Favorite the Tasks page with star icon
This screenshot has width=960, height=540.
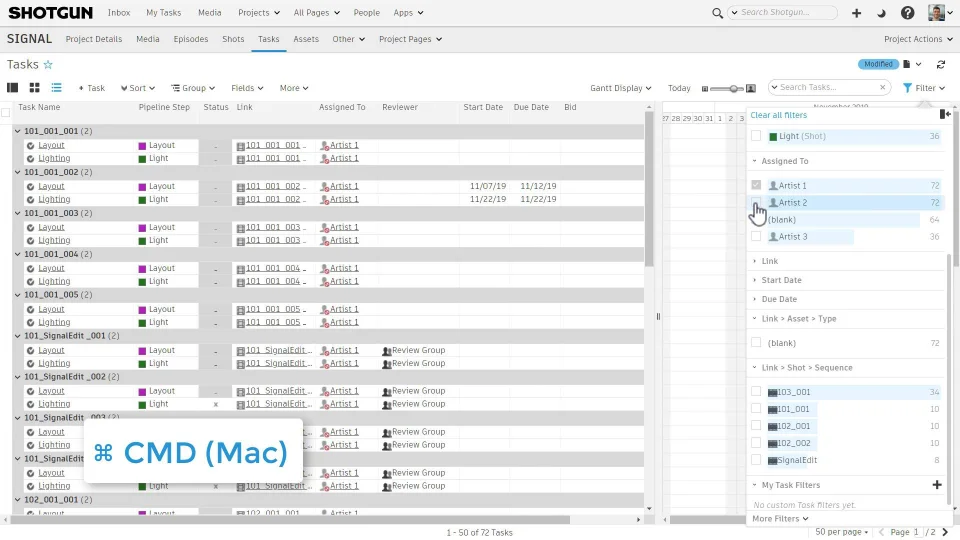click(48, 64)
